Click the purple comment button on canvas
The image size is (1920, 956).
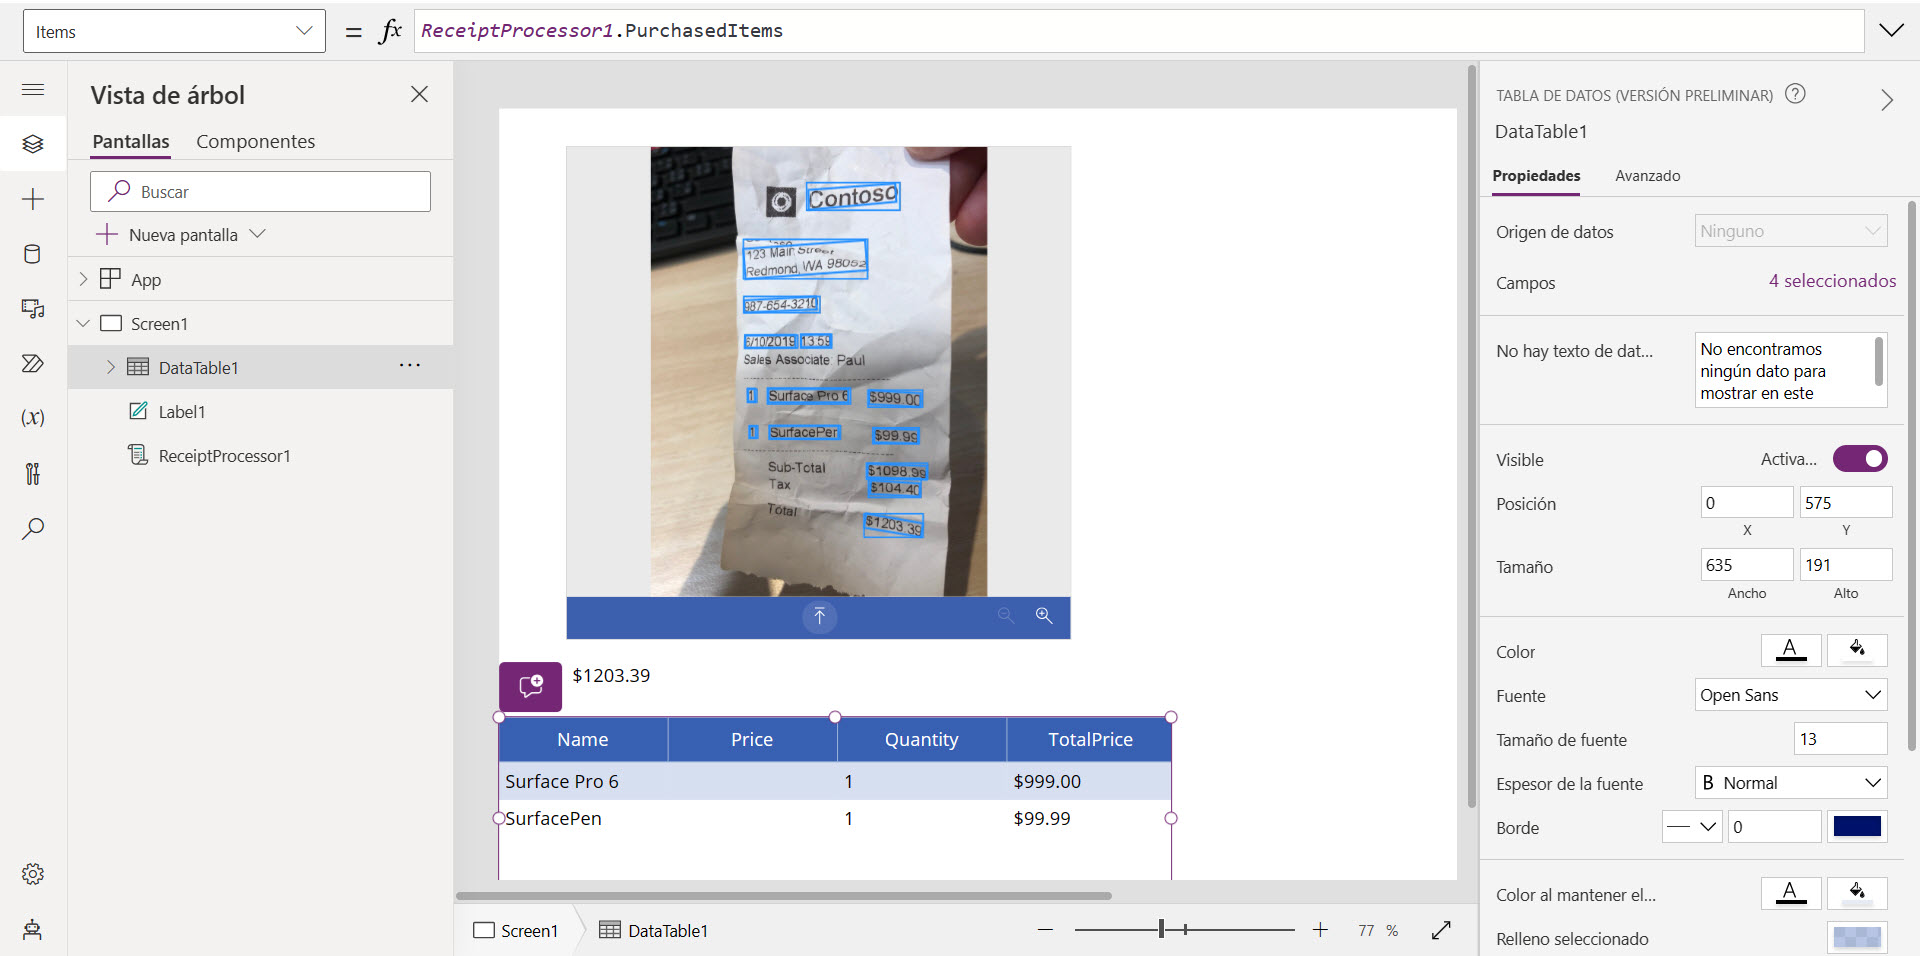[x=531, y=686]
